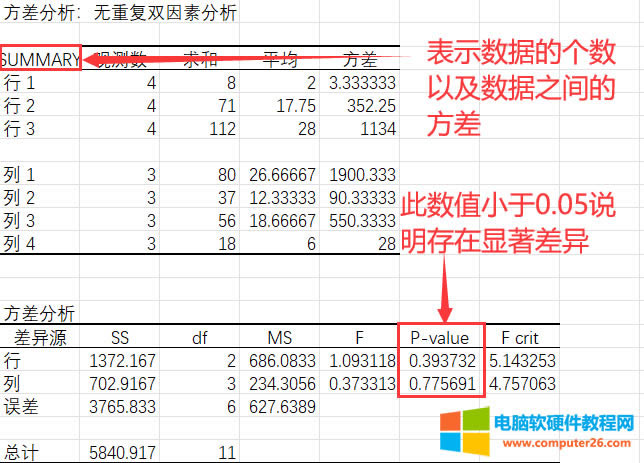The height and width of the screenshot is (463, 644).
Task: Click the 差异源 column header
Action: 40,338
